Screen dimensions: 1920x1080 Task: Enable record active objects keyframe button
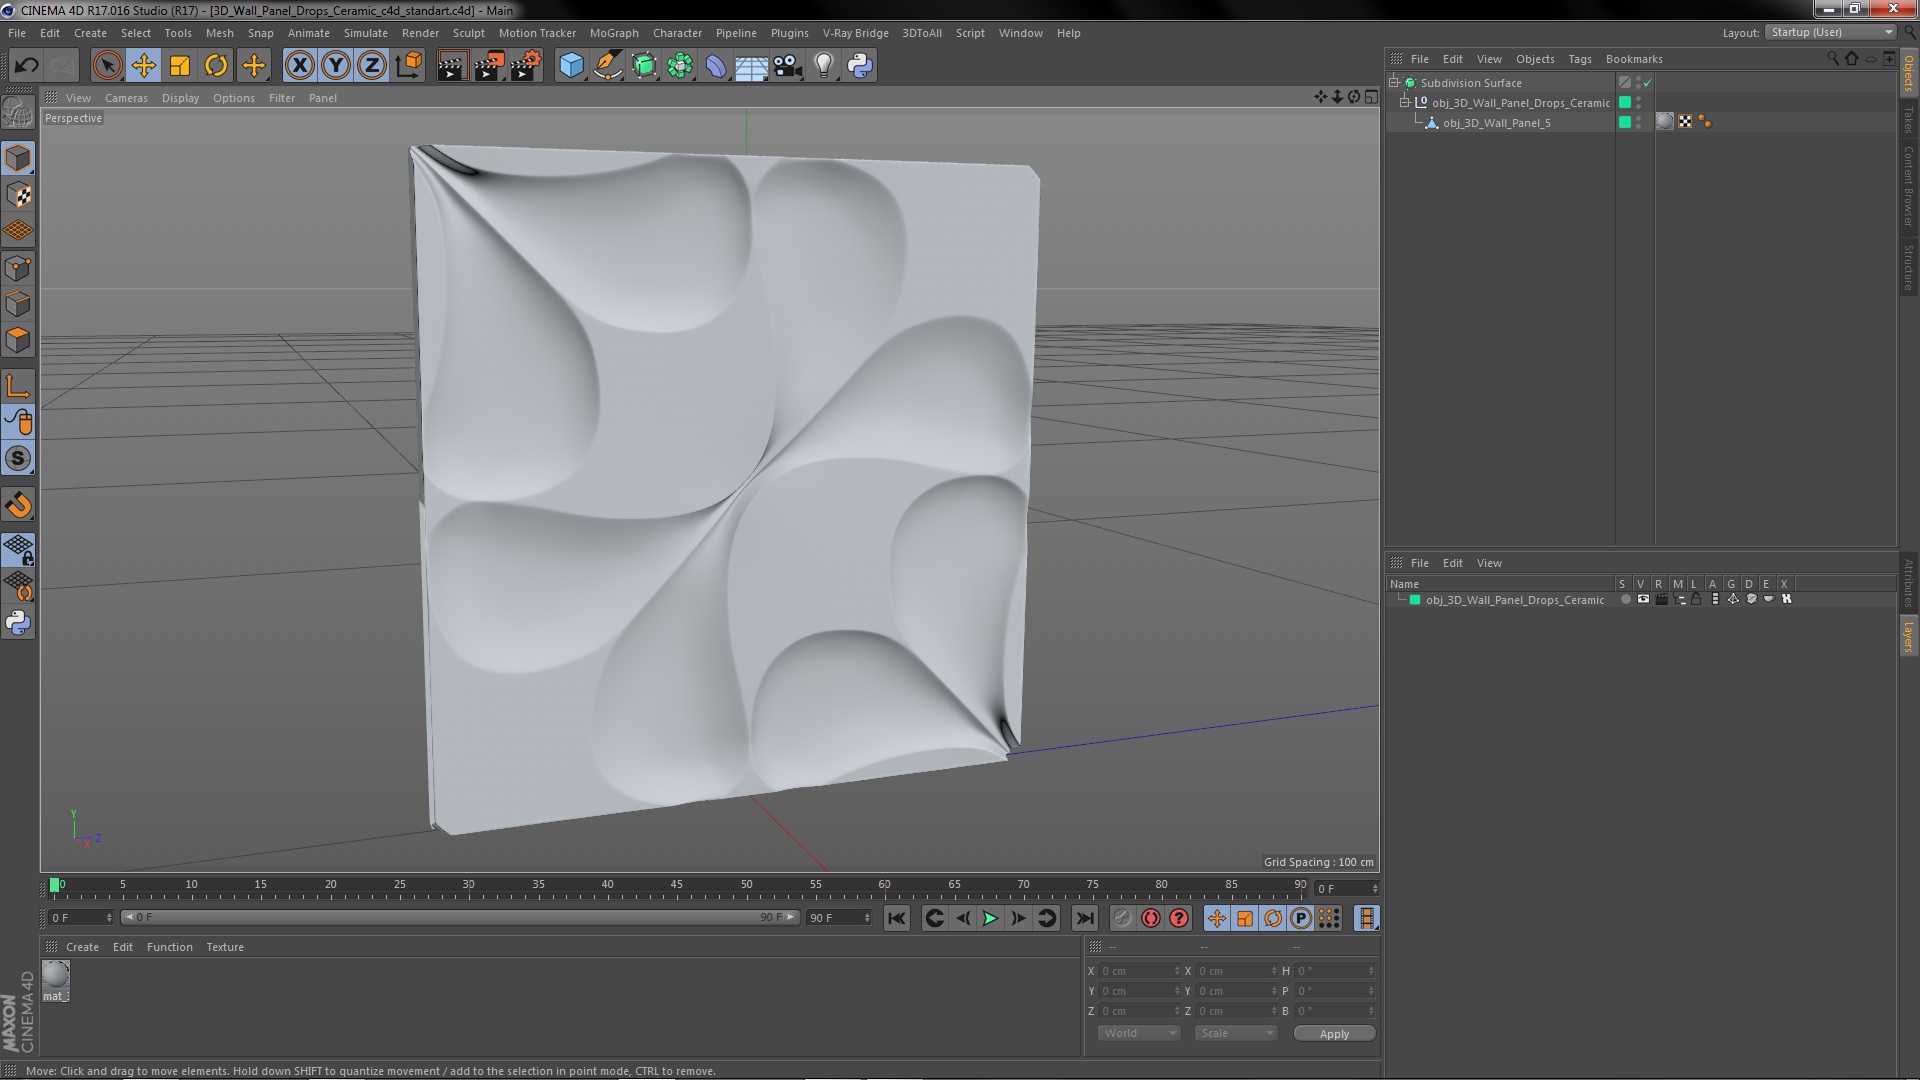point(1123,918)
